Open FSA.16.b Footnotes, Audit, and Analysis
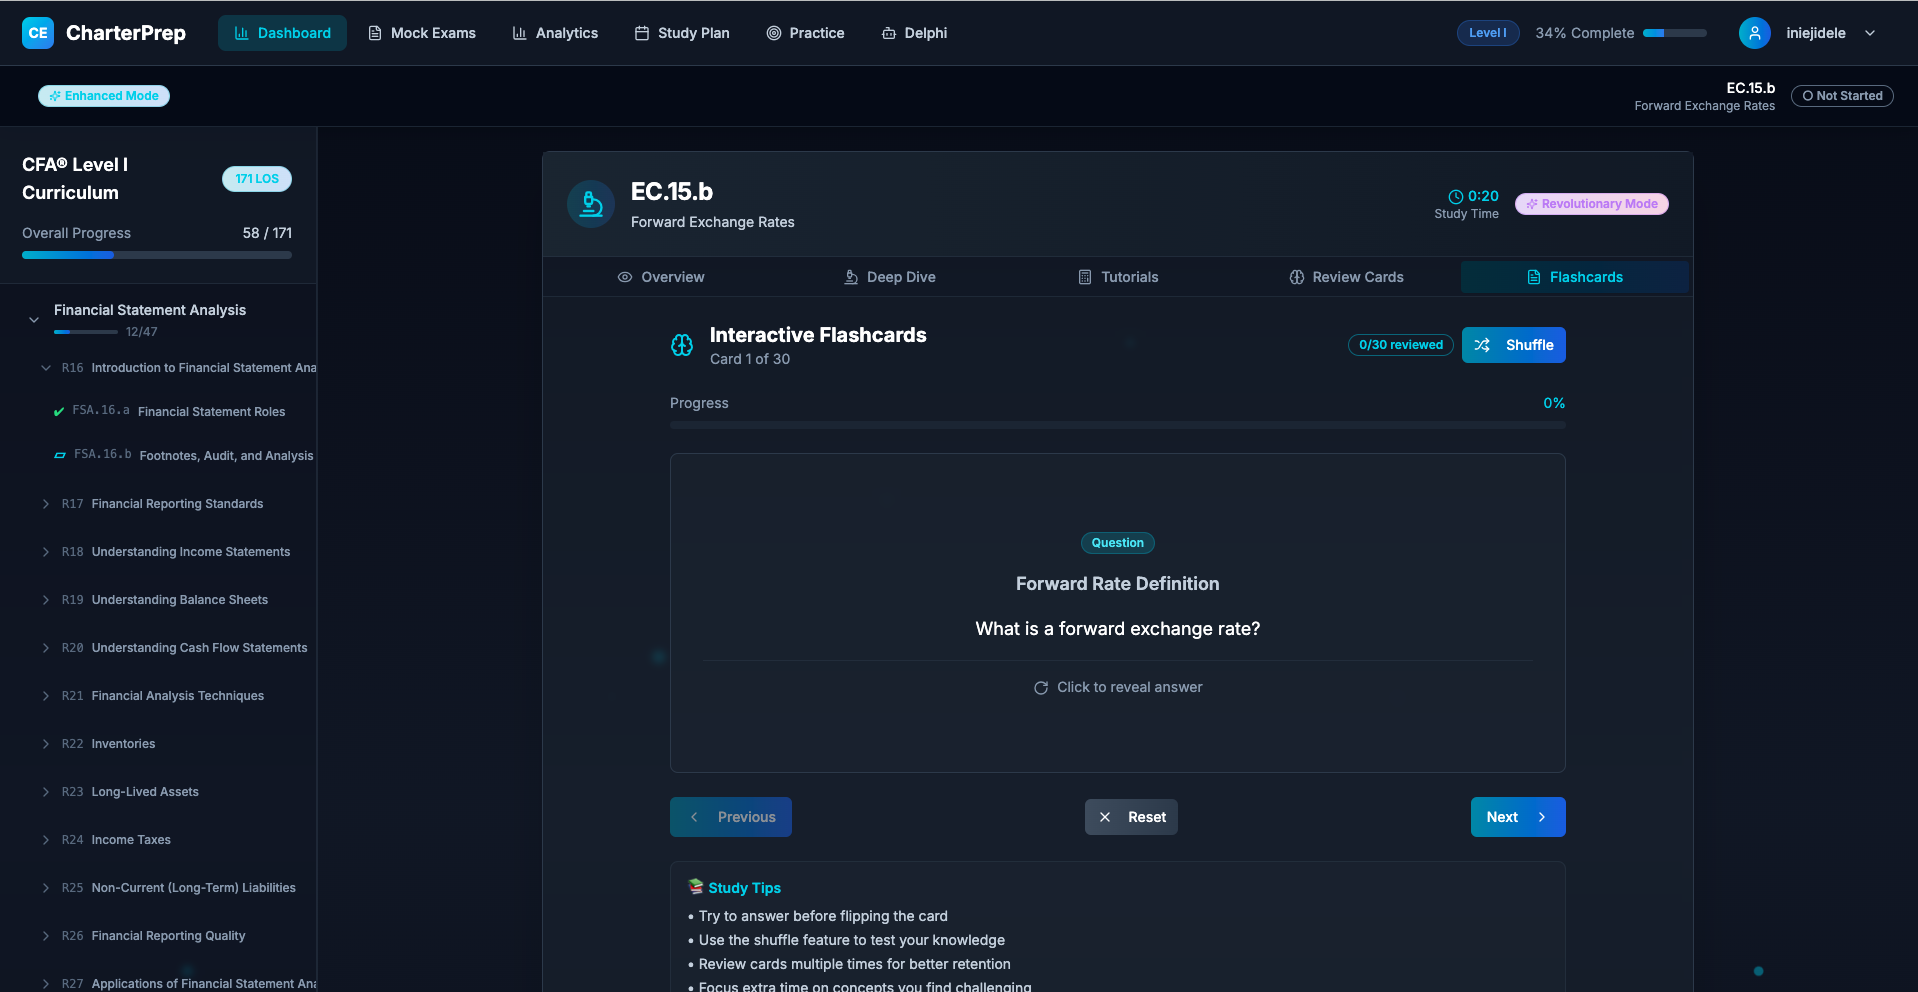Image resolution: width=1918 pixels, height=992 pixels. click(x=183, y=455)
